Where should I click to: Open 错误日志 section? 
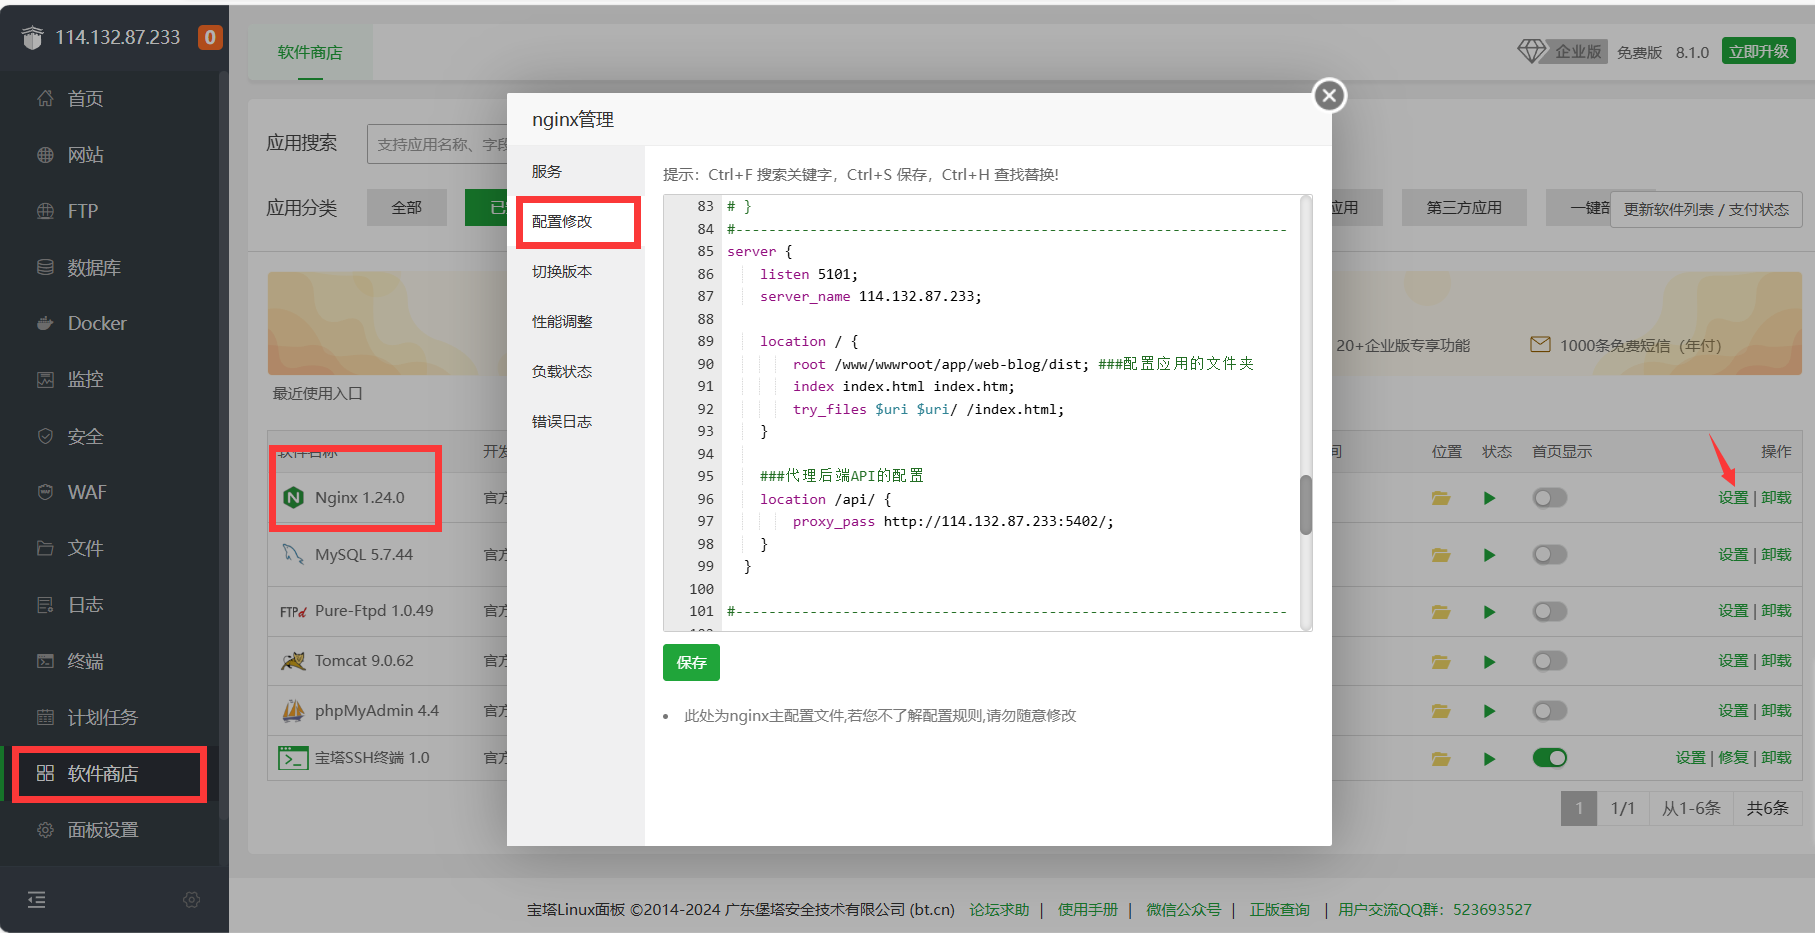(562, 422)
